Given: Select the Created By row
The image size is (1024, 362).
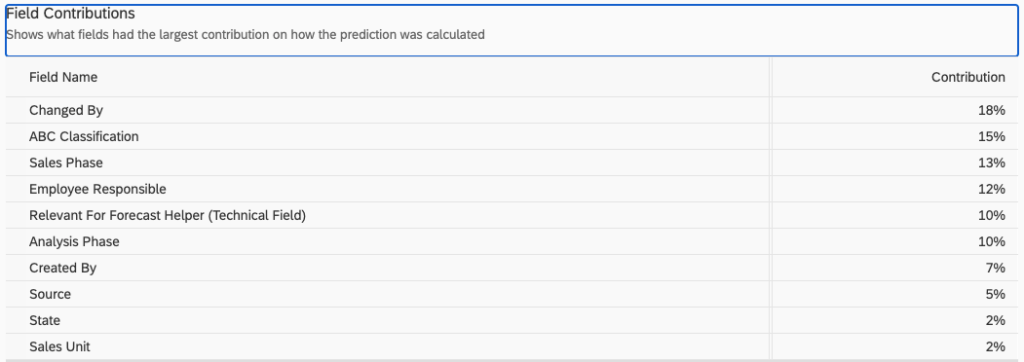Looking at the screenshot, I should coord(512,268).
